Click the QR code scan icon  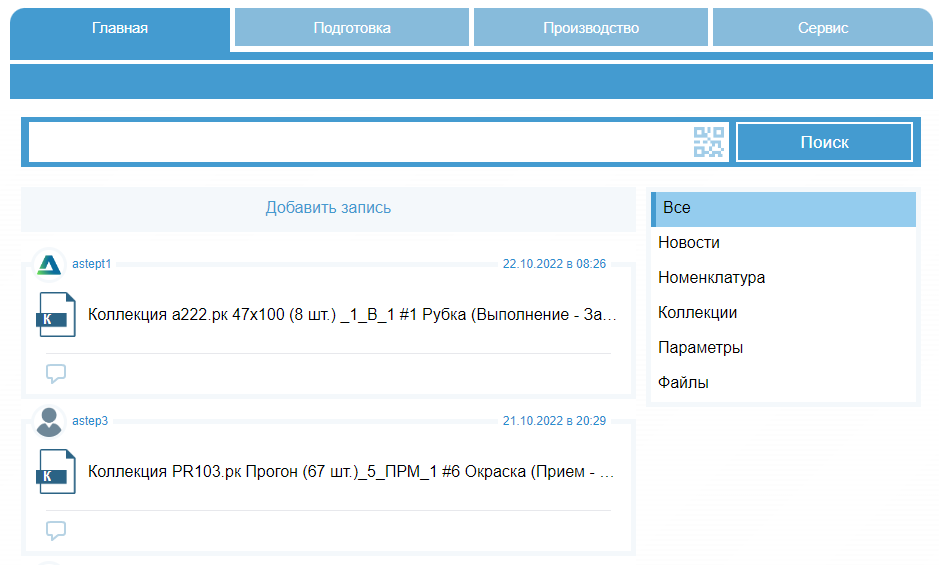[x=709, y=143]
